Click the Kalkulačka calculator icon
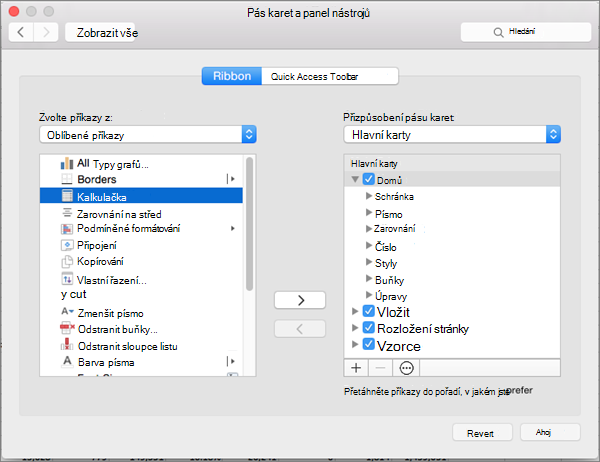The image size is (600, 462). 67,196
